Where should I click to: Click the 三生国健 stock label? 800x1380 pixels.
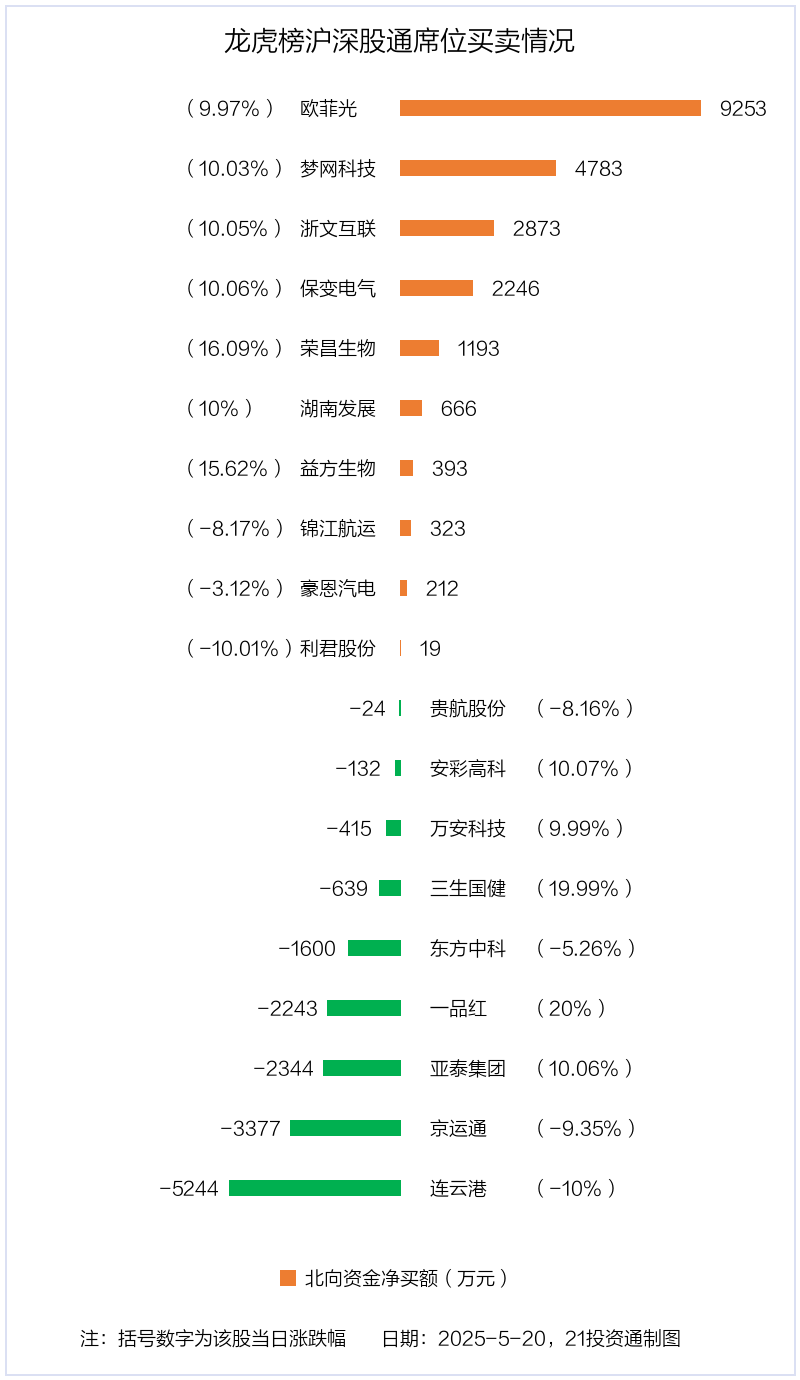coord(468,888)
